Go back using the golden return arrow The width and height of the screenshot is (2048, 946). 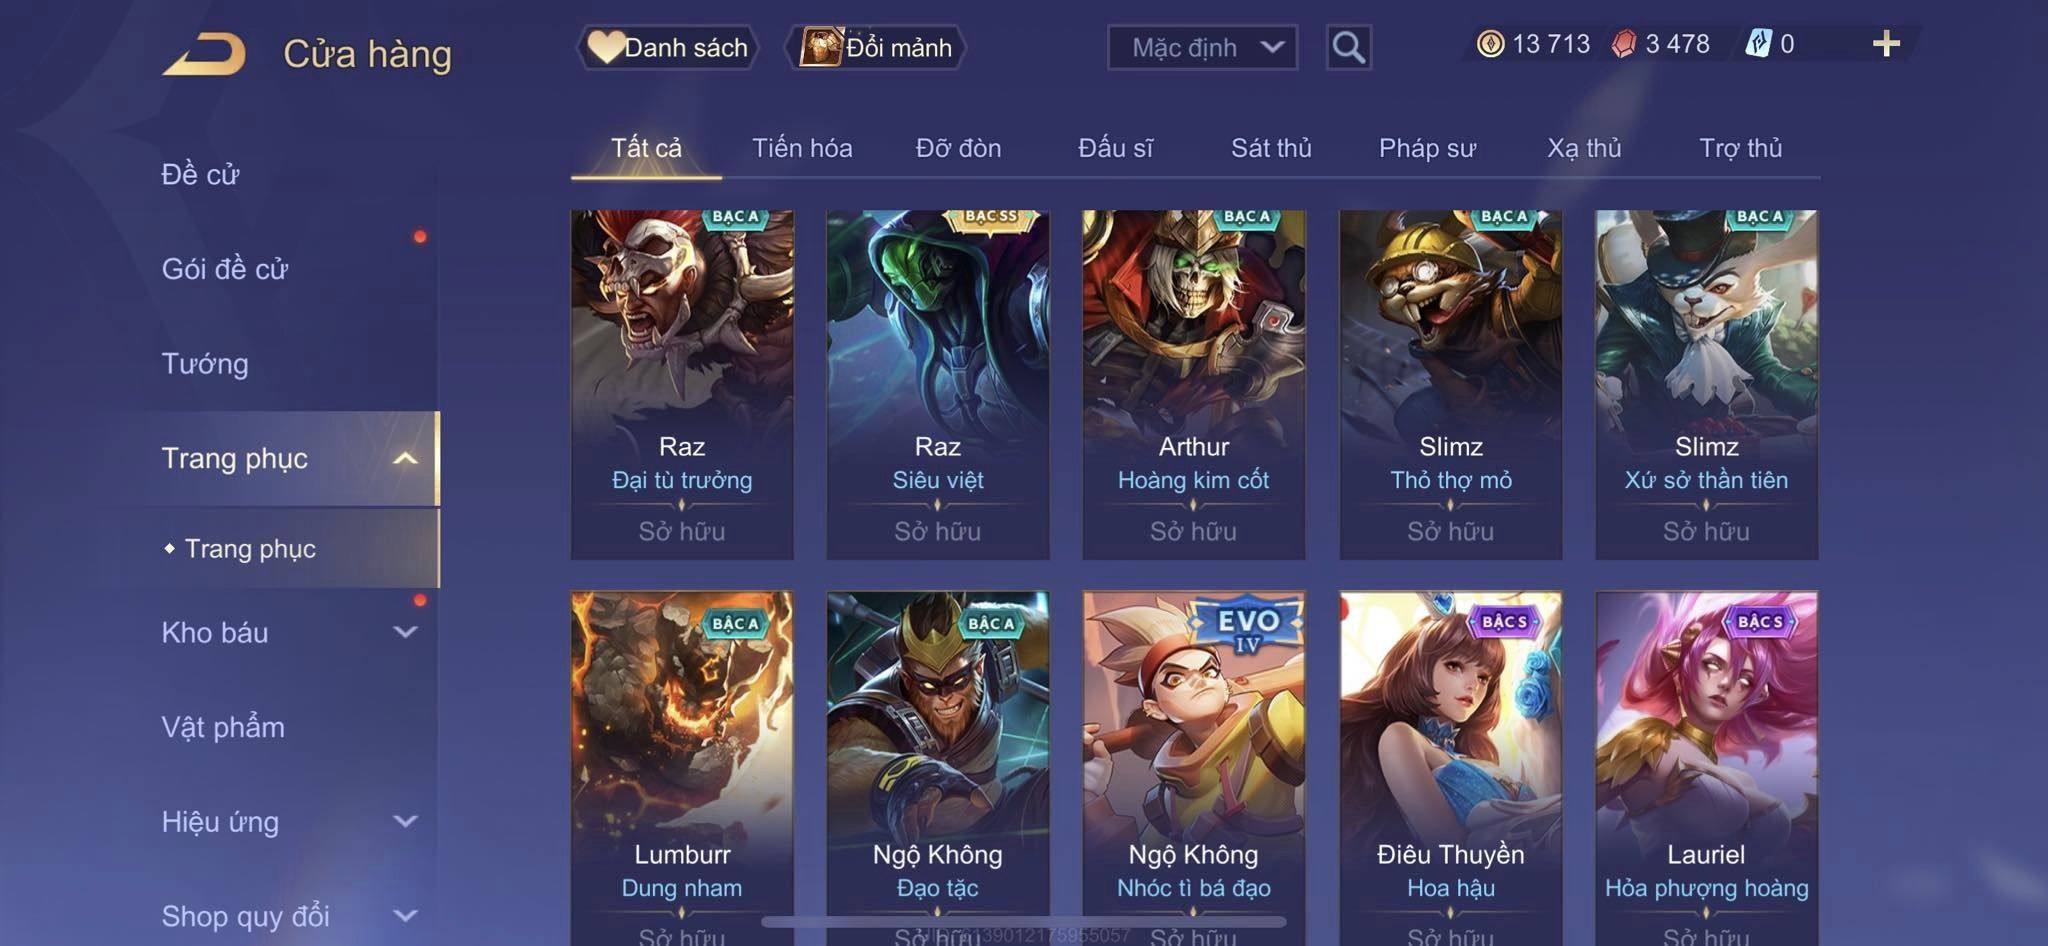205,54
